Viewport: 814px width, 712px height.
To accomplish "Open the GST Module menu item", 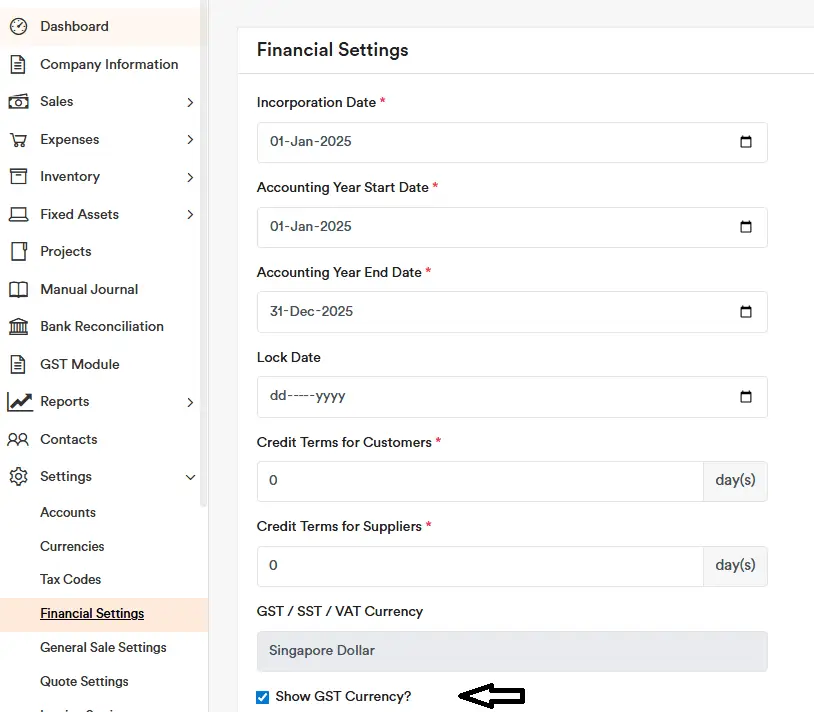I will 79,364.
